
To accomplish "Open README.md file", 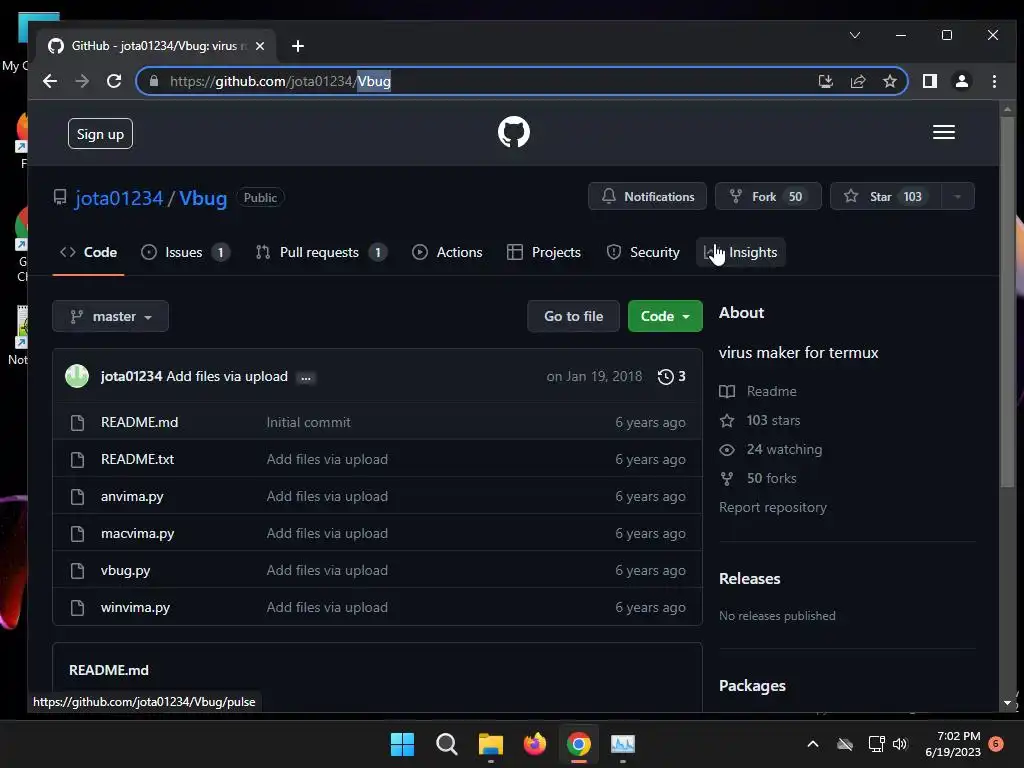I will click(140, 423).
